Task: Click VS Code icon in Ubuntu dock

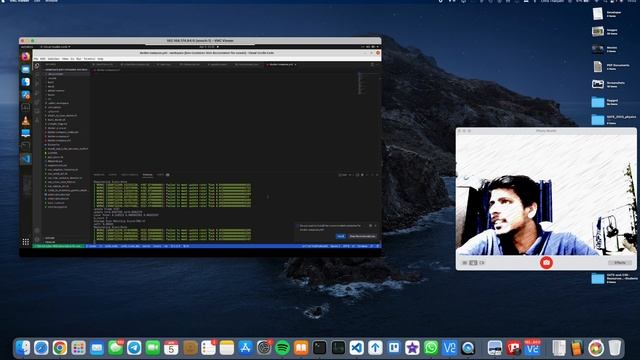Action: coord(25,159)
